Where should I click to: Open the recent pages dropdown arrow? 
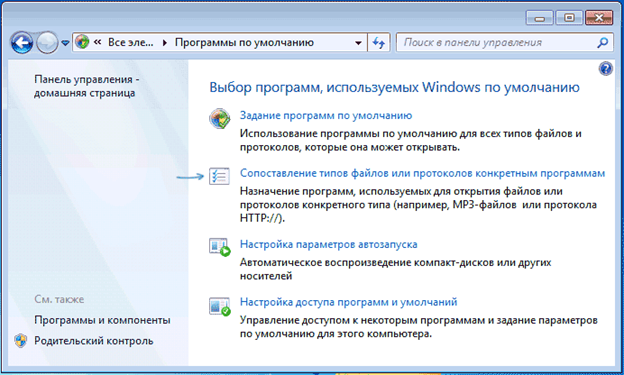(65, 43)
